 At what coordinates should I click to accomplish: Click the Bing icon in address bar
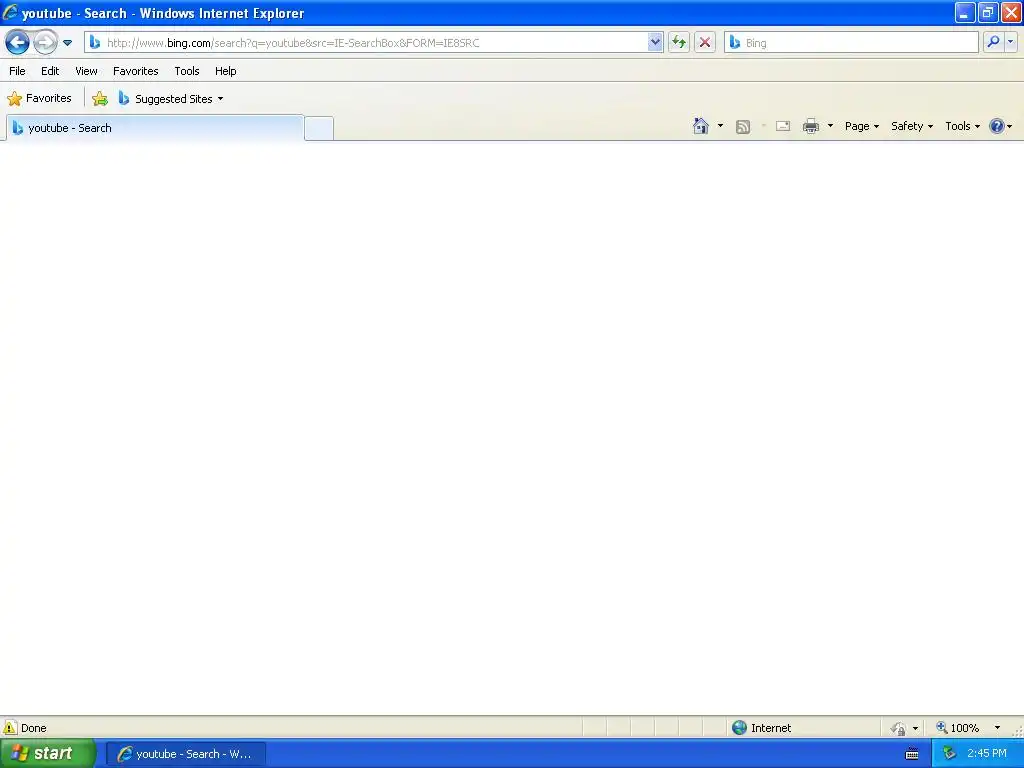point(95,42)
